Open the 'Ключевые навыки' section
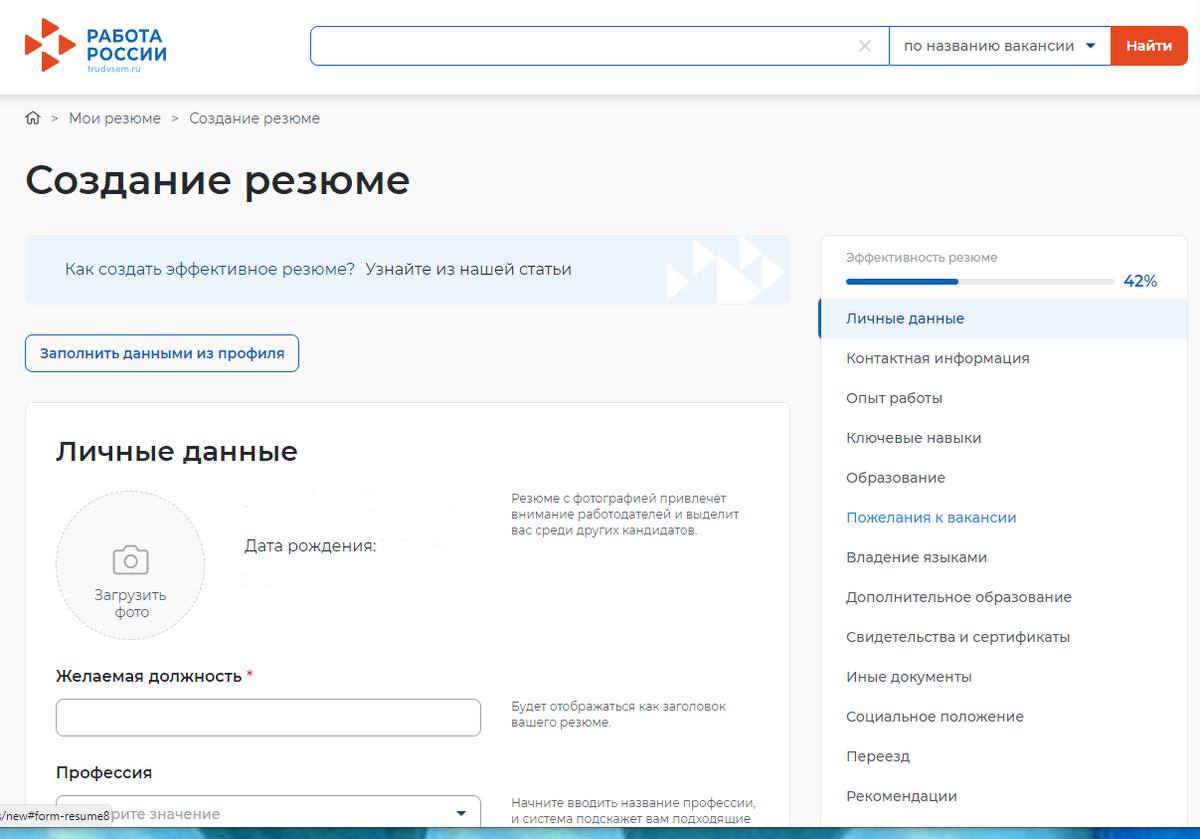The height and width of the screenshot is (839, 1200). pyautogui.click(x=914, y=437)
